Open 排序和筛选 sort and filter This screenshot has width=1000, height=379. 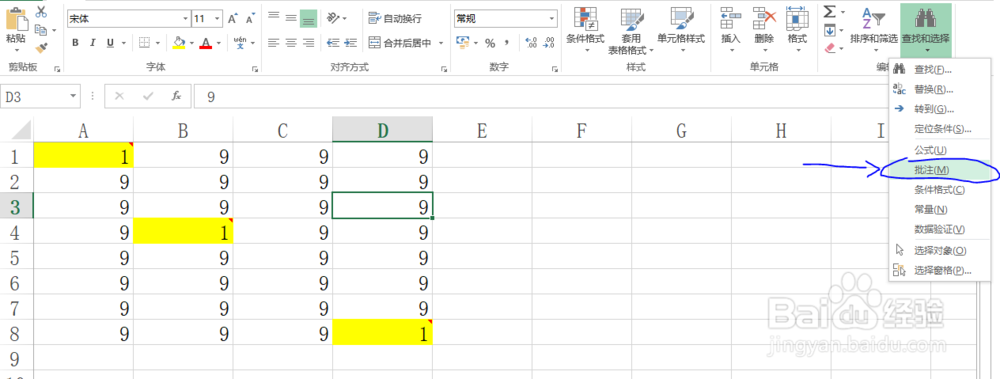click(x=873, y=29)
